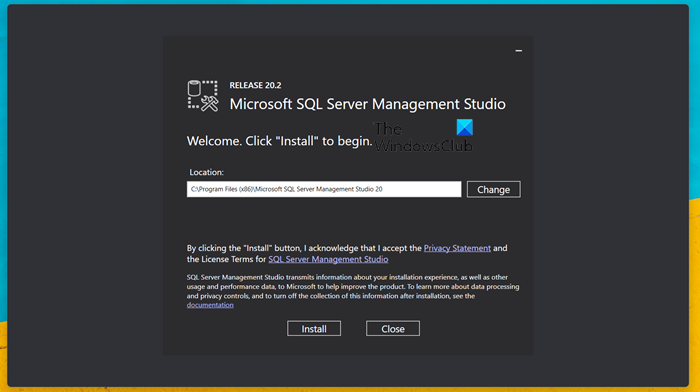This screenshot has width=700, height=392.
Task: Click the TheWindowsClub watermark text
Action: tap(423, 137)
